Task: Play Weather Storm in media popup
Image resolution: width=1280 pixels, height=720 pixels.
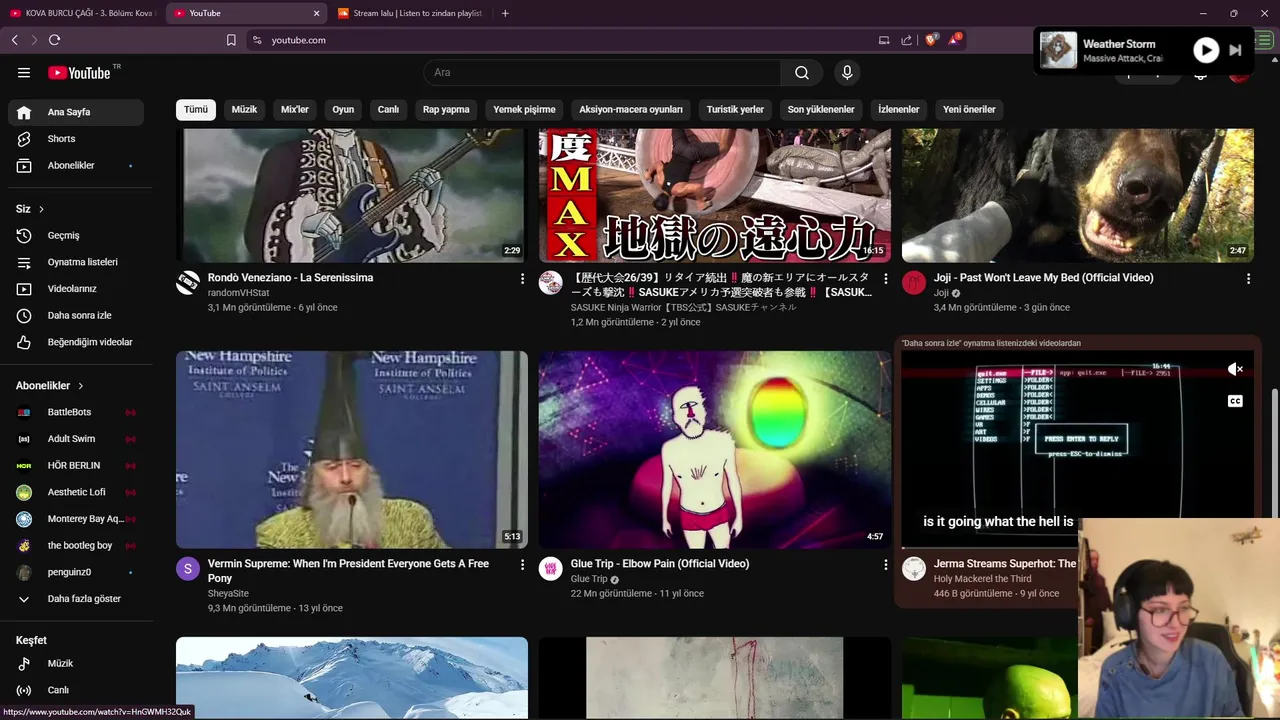Action: pos(1206,50)
